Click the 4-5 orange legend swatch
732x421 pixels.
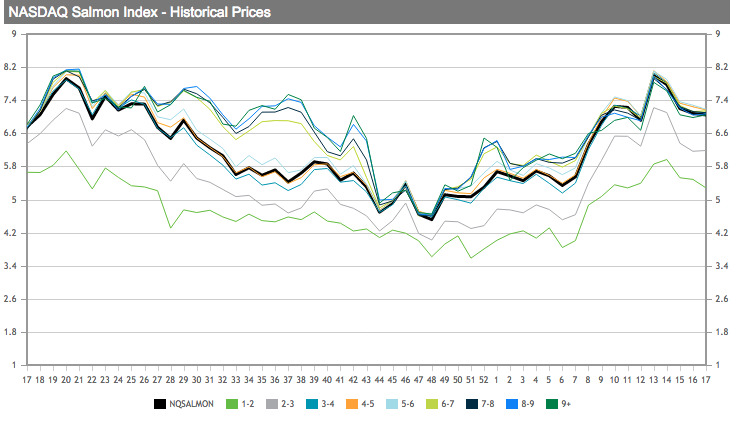352,404
